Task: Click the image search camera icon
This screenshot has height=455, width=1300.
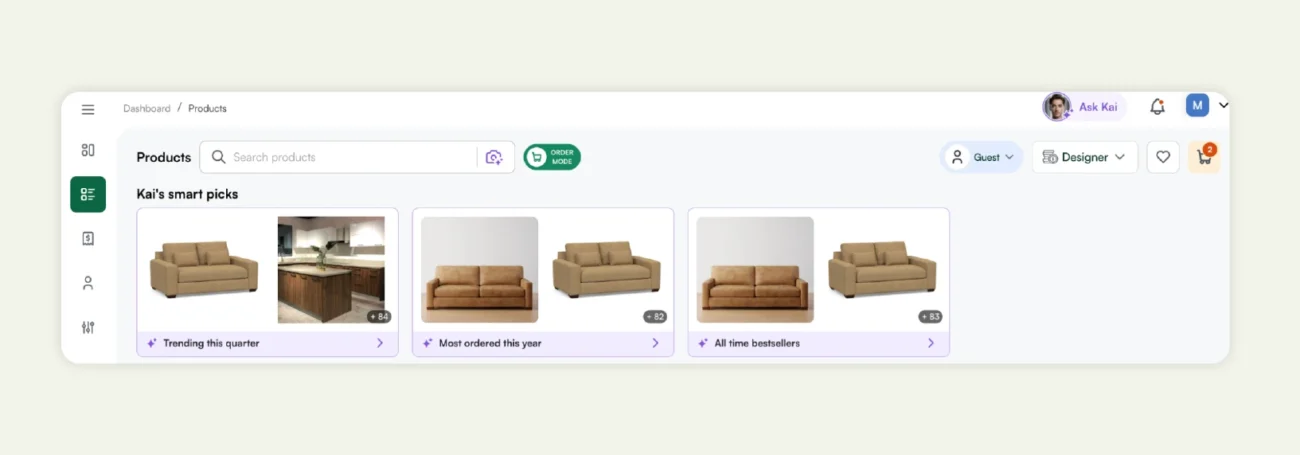Action: point(494,157)
